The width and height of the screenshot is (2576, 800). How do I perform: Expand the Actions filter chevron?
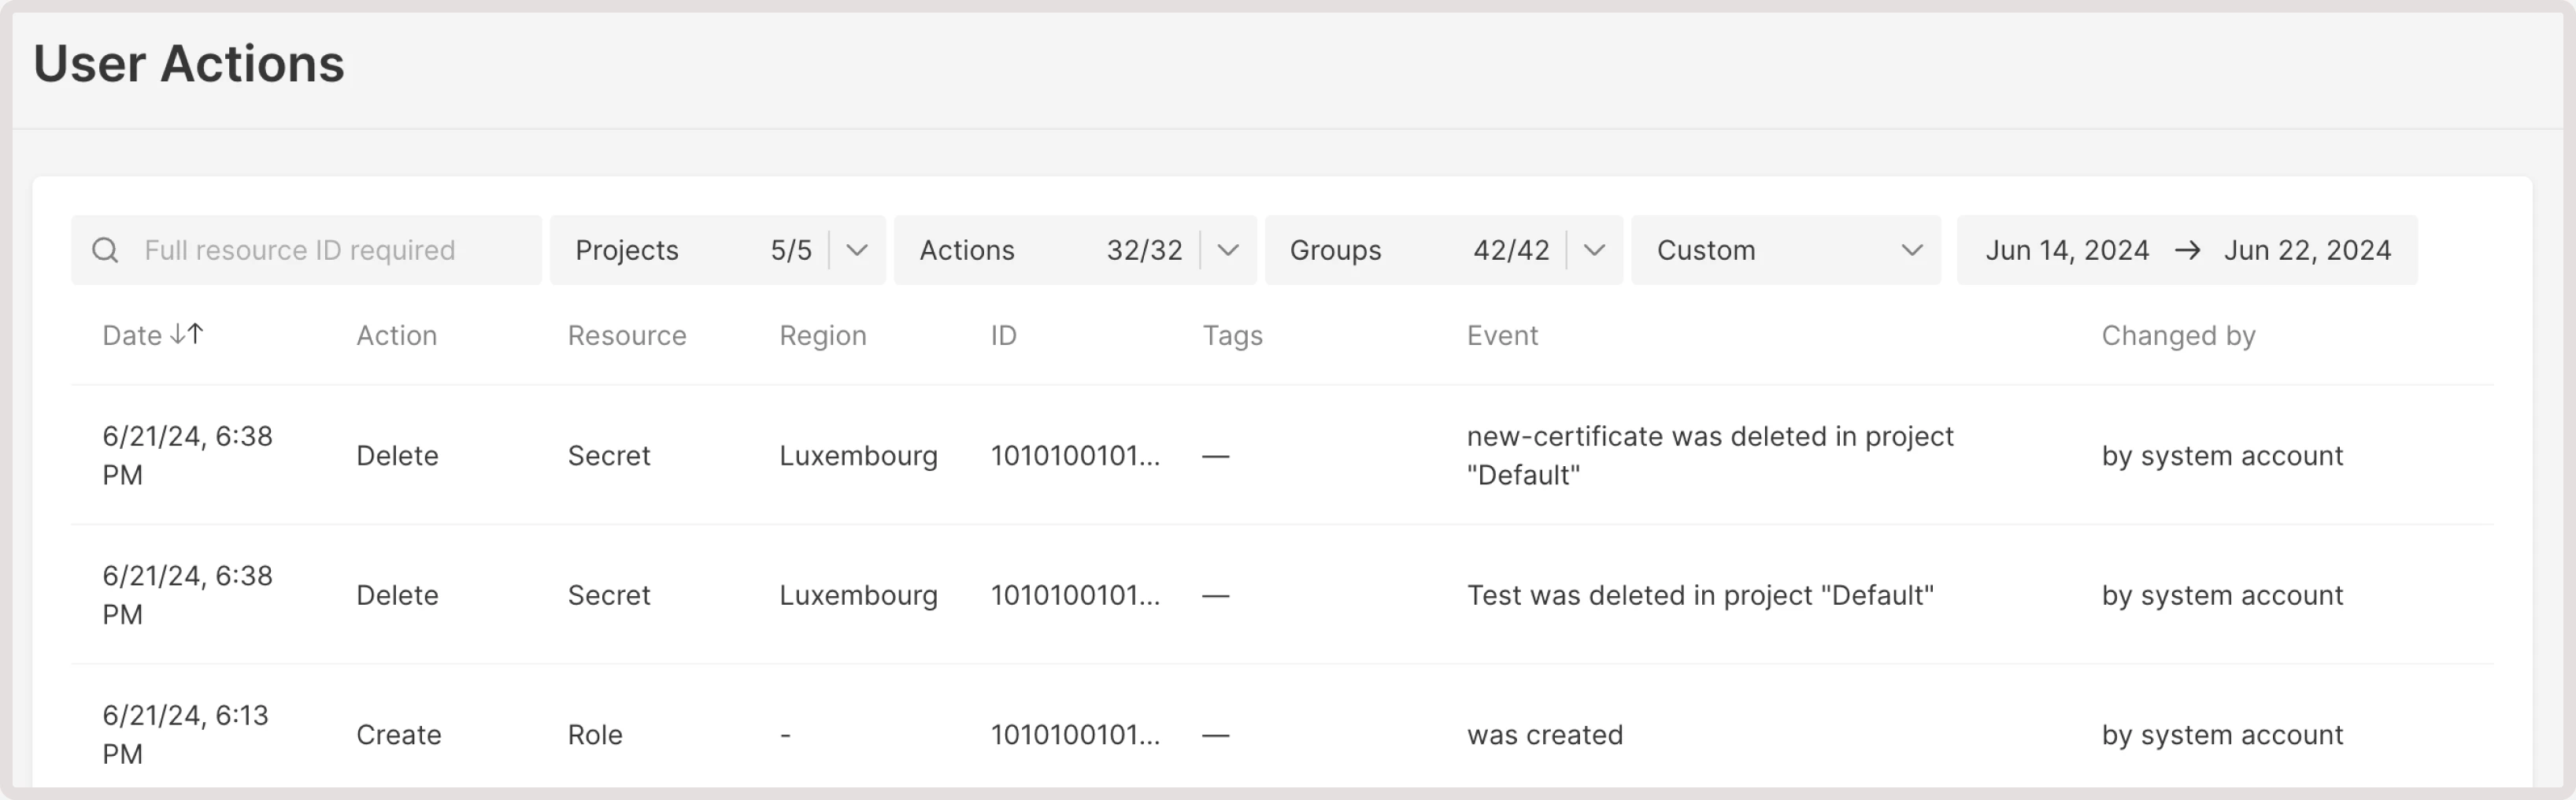click(x=1228, y=250)
